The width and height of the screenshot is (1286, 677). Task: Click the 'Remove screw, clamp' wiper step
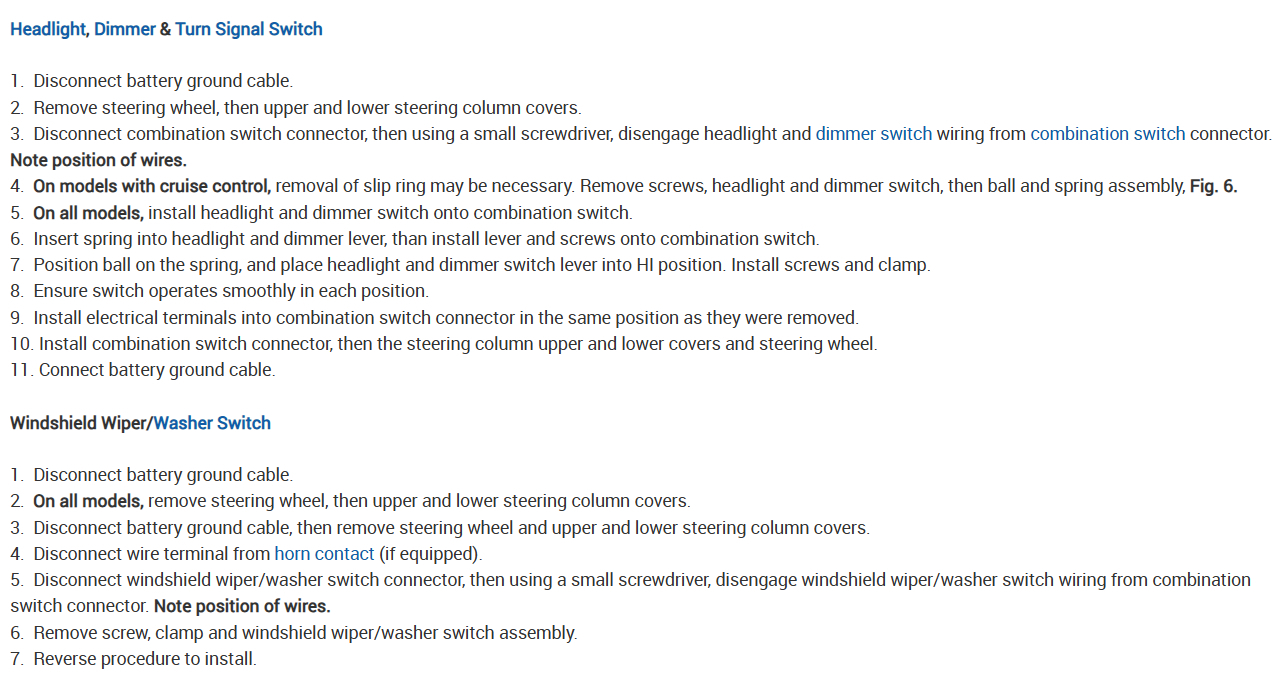click(x=305, y=633)
